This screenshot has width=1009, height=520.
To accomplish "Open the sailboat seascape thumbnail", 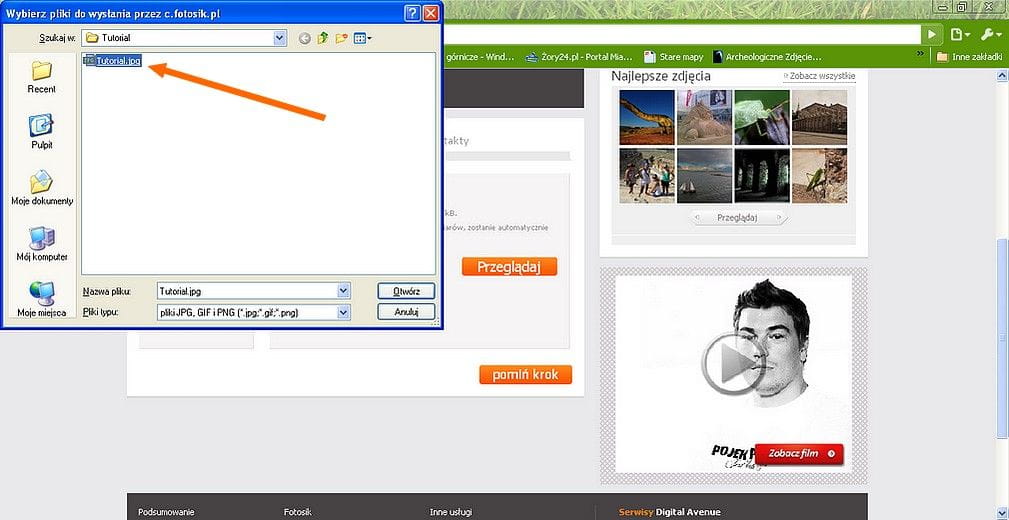I will pyautogui.click(x=705, y=176).
